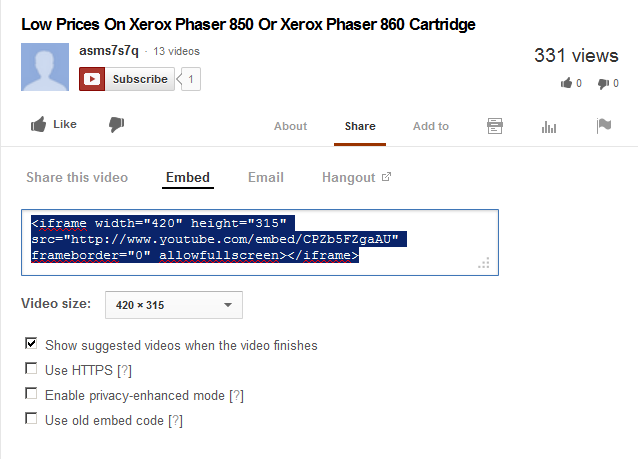The height and width of the screenshot is (459, 638).
Task: Click the report flag icon
Action: coord(603,126)
